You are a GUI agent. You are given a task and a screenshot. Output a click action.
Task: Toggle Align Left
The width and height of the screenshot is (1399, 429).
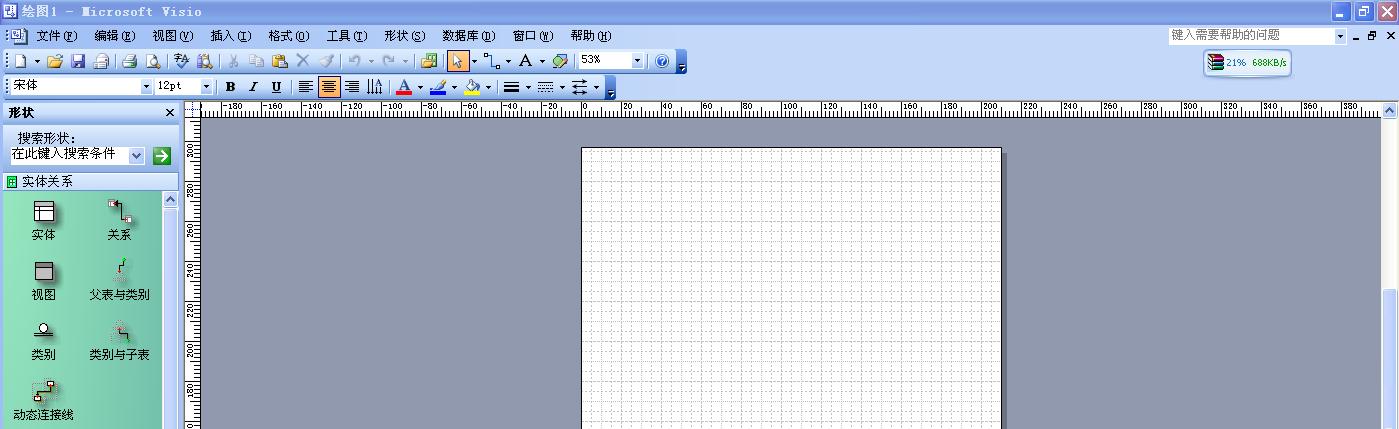(x=306, y=87)
